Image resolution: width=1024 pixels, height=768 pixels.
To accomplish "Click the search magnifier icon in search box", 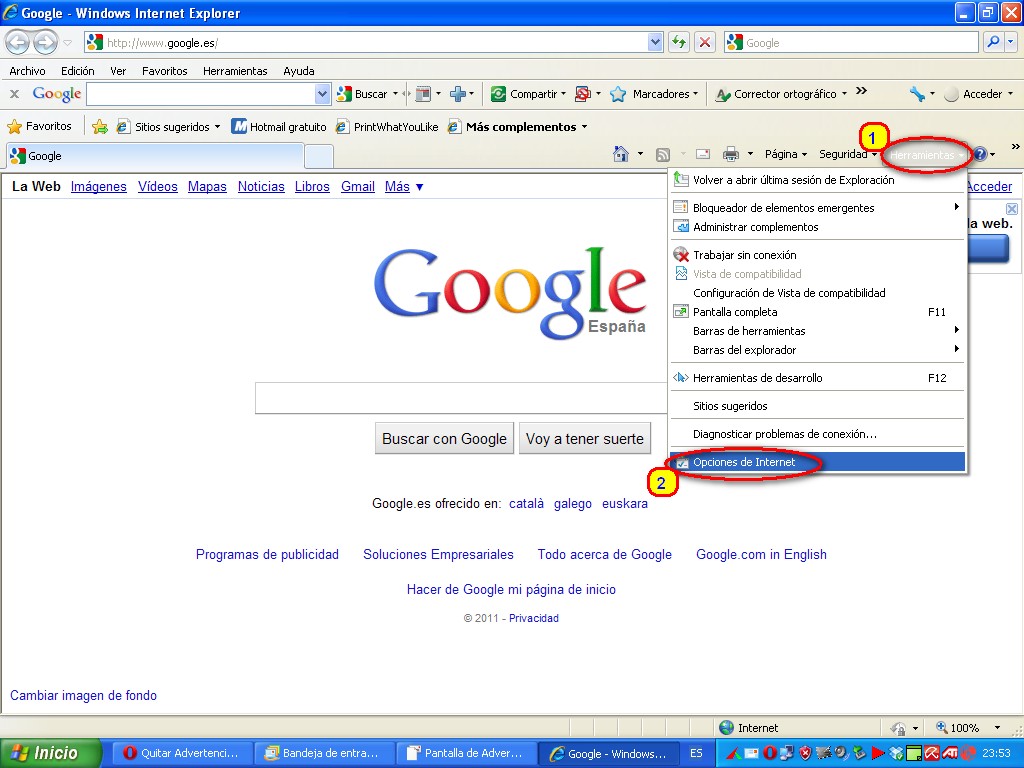I will 993,42.
